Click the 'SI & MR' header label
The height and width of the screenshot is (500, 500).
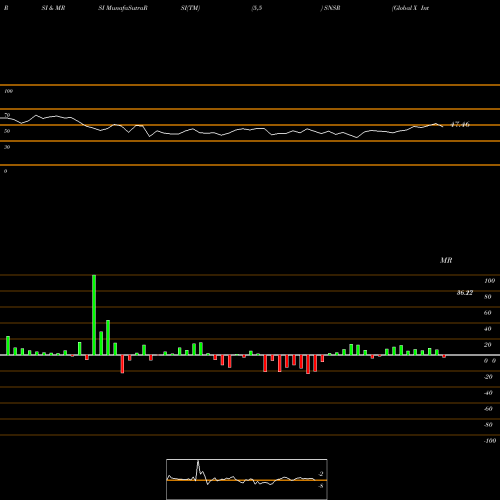[53, 8]
